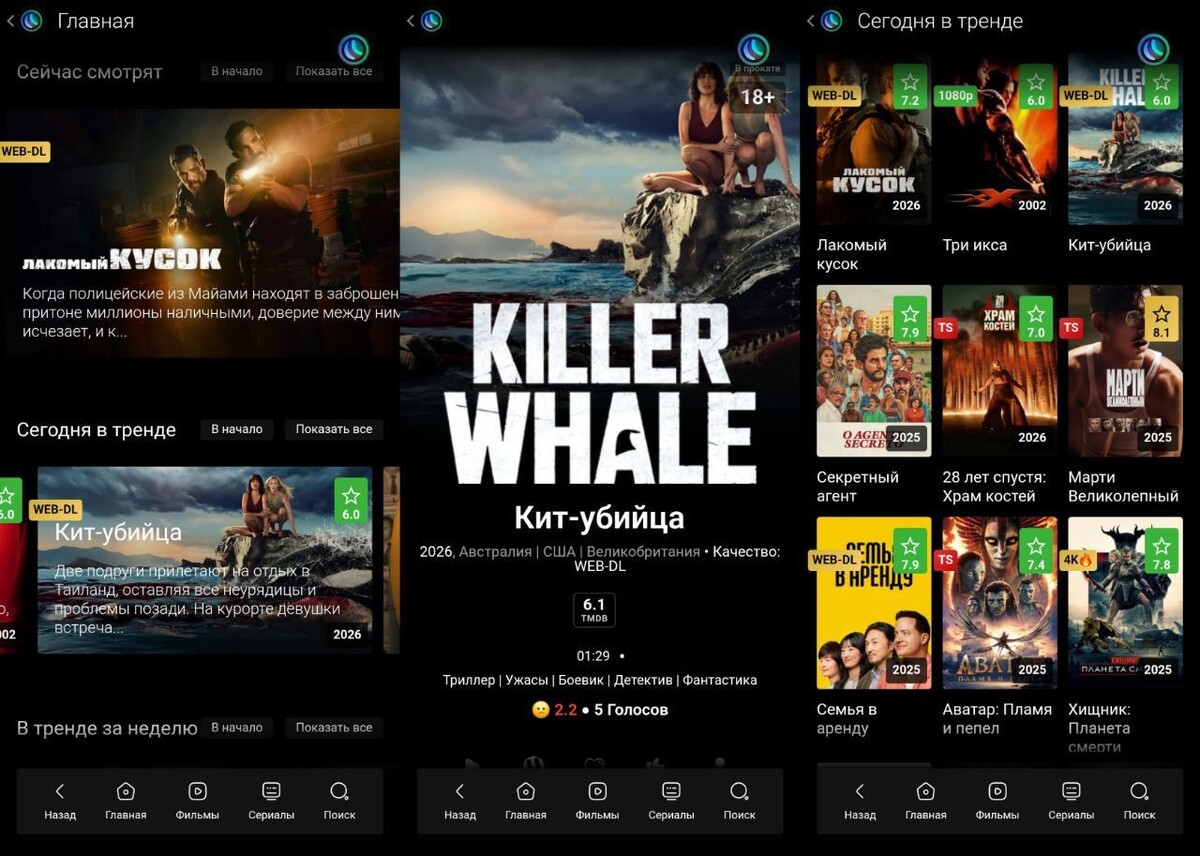This screenshot has height=856, width=1200.
Task: Open the Хищник: Планета смерти poster
Action: [x=1125, y=603]
